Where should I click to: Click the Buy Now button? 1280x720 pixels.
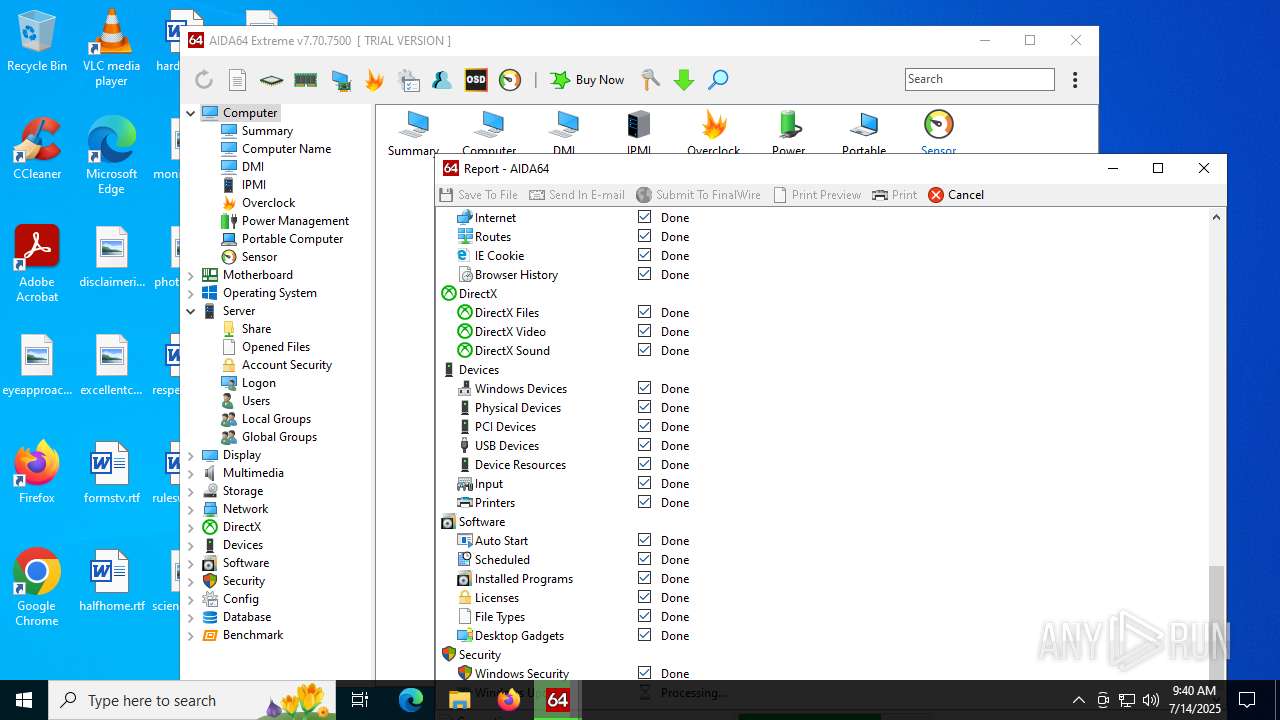click(587, 80)
